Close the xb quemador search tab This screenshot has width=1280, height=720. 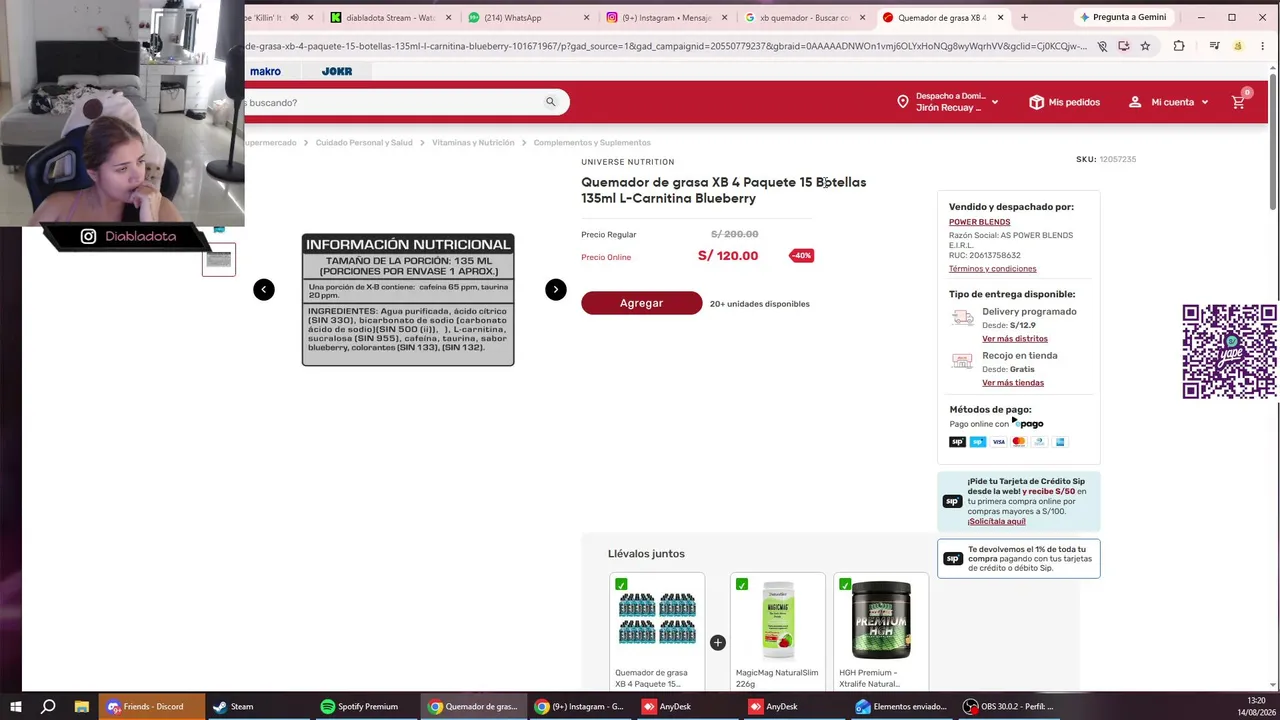[862, 18]
